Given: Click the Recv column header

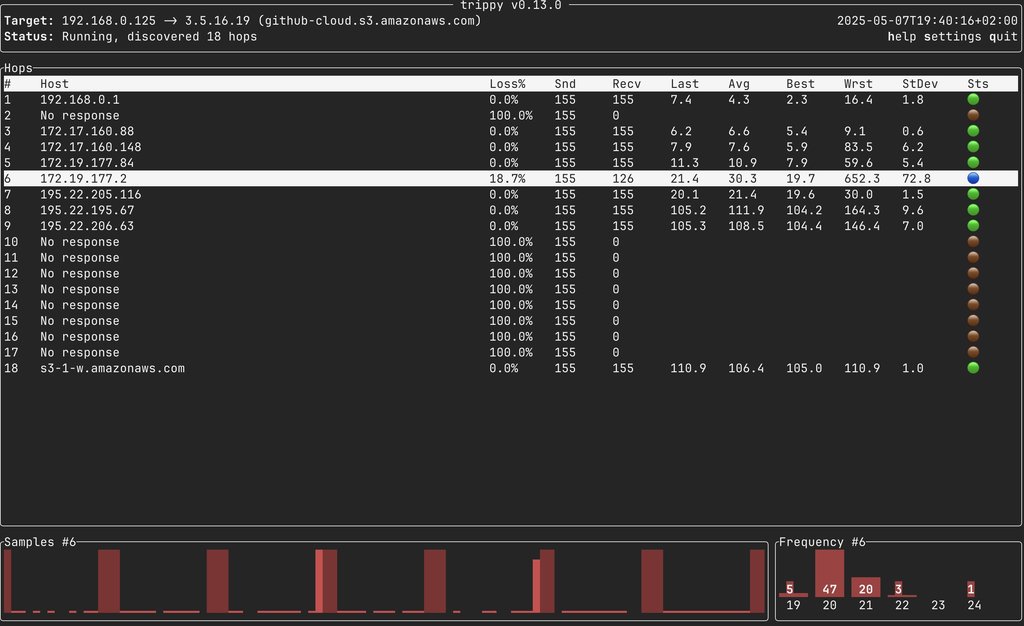Looking at the screenshot, I should click(626, 84).
